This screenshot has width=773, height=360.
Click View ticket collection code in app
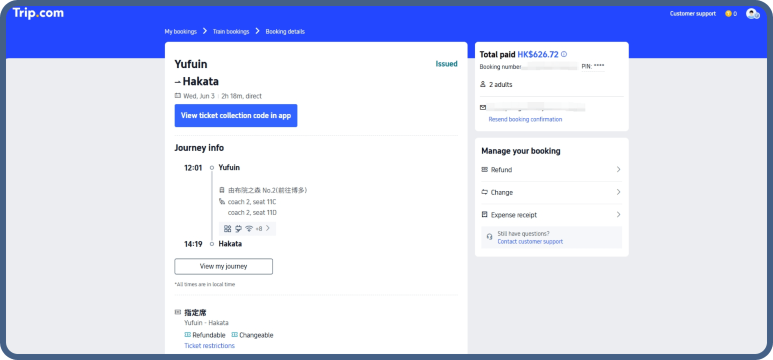click(x=236, y=115)
